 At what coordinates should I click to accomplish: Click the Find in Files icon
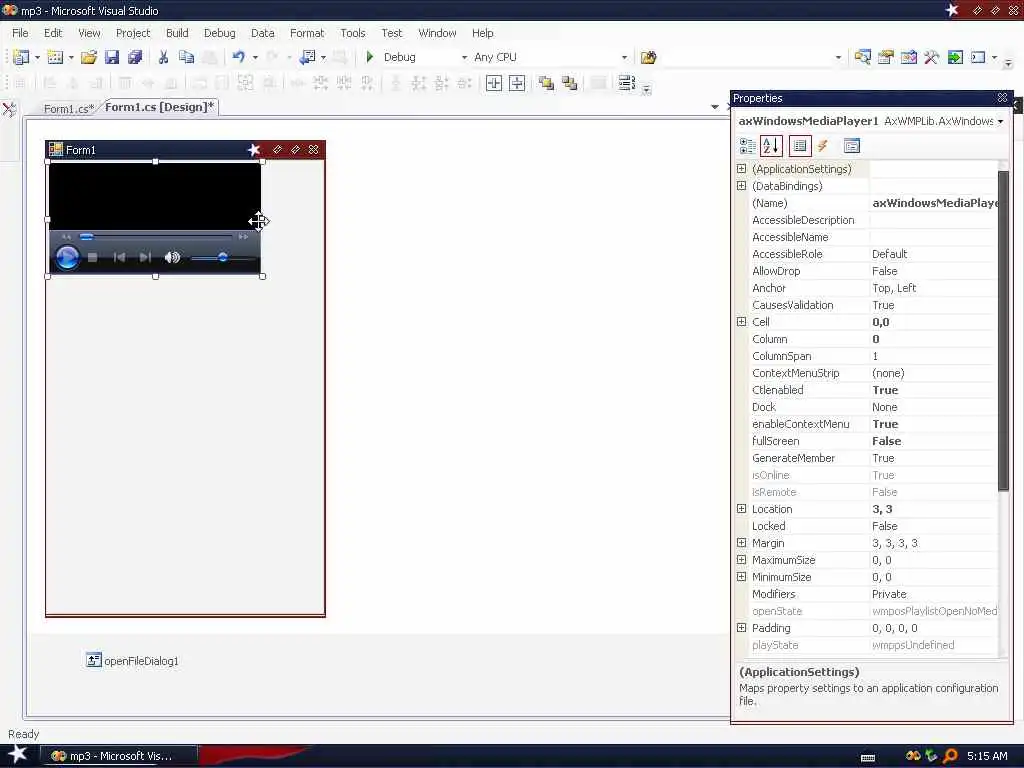click(x=648, y=57)
